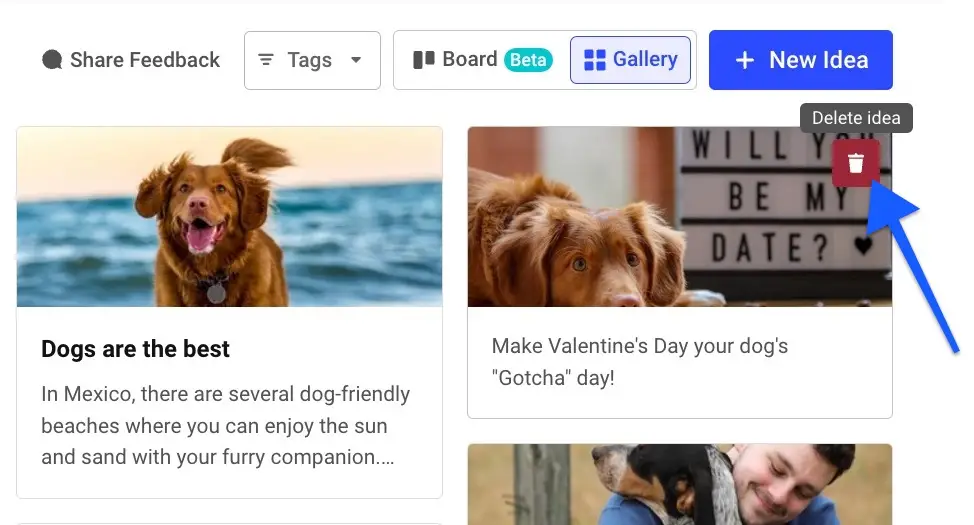Click the Delete idea tooltip label
Image resolution: width=974 pixels, height=525 pixels.
point(856,118)
